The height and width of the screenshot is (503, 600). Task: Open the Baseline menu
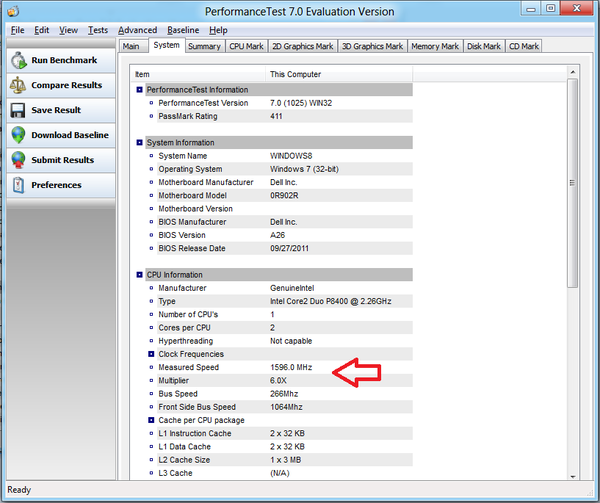[x=183, y=30]
